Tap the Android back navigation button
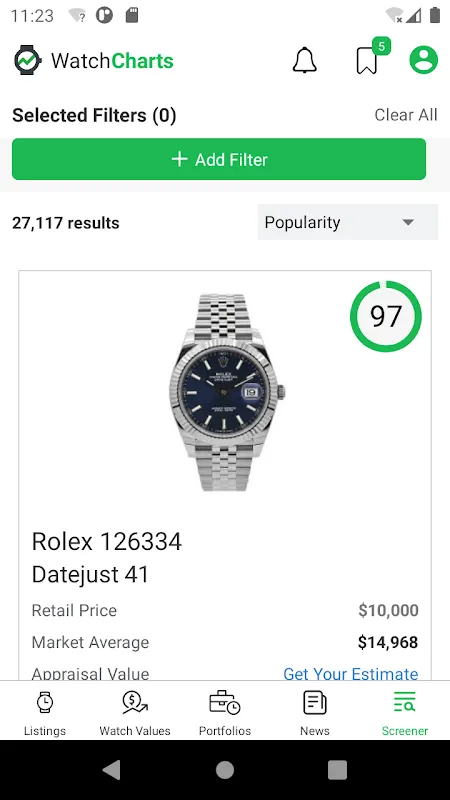 pyautogui.click(x=112, y=770)
